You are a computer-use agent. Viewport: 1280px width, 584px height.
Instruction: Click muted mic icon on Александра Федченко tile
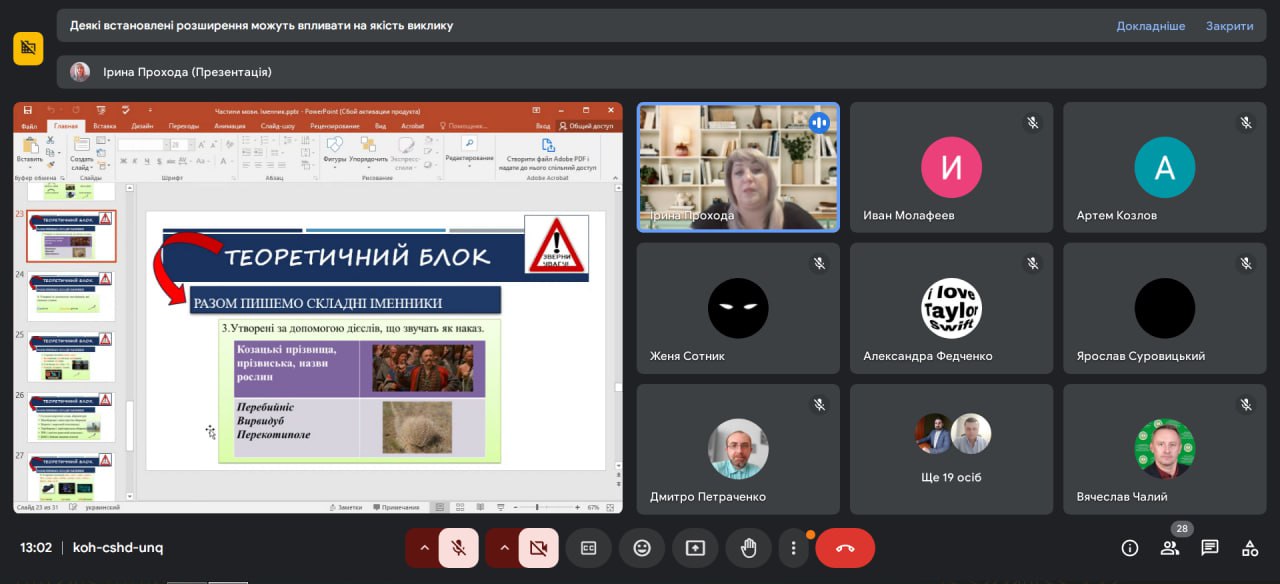[1033, 264]
